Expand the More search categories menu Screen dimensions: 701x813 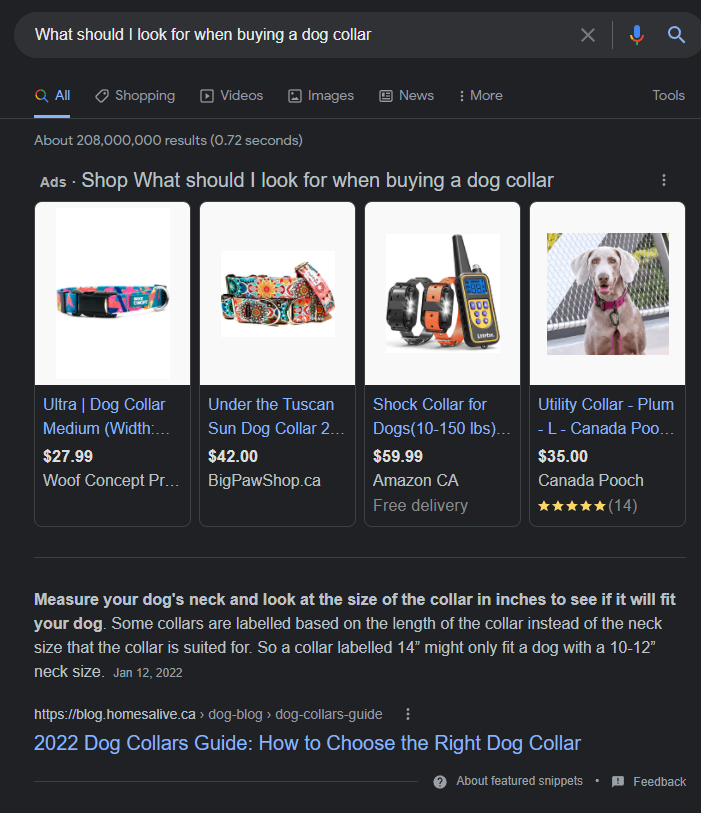tap(480, 95)
